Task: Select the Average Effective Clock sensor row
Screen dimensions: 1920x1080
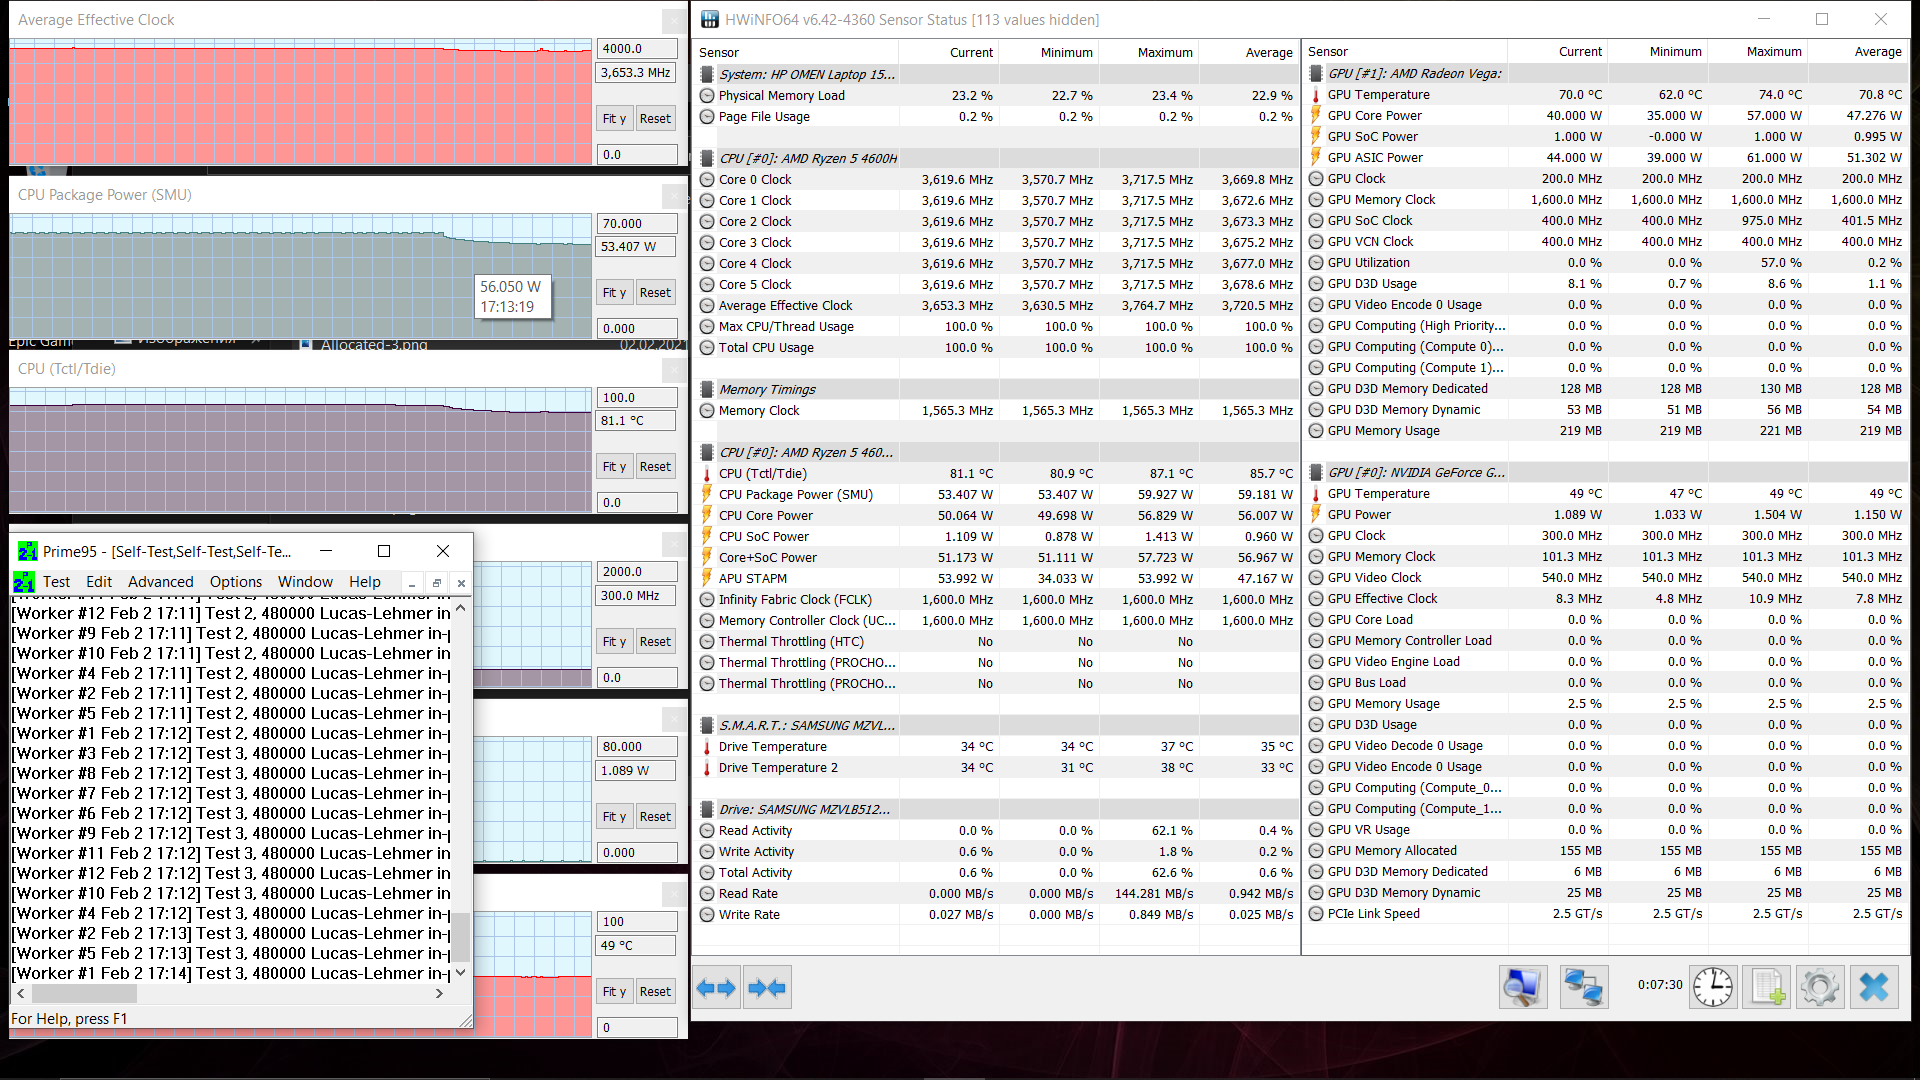Action: [x=997, y=306]
